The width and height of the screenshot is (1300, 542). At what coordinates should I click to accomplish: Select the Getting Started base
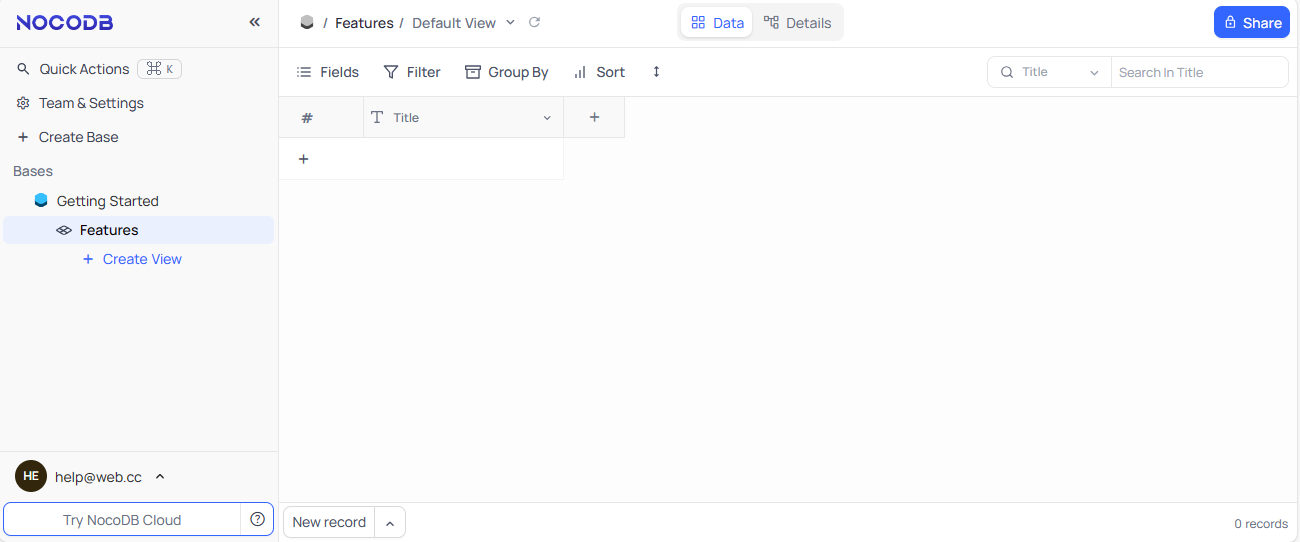pos(107,201)
